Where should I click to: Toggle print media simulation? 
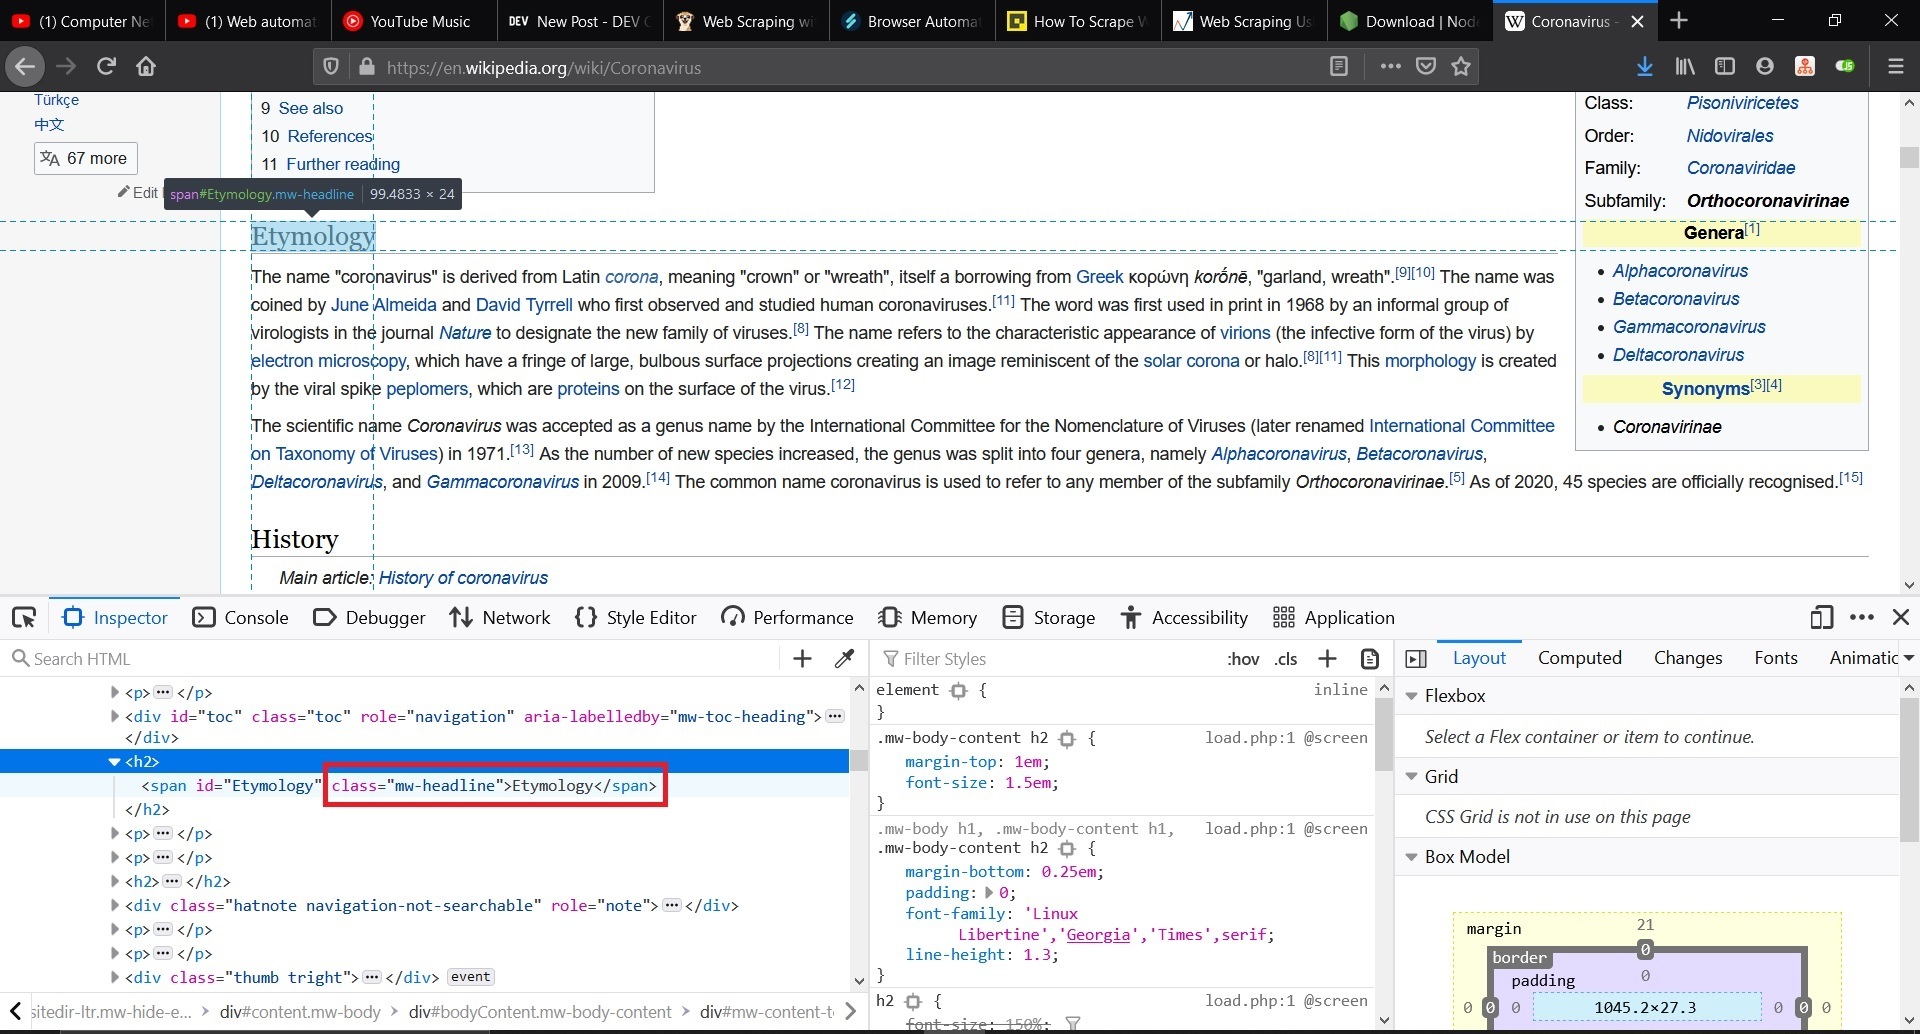(x=1370, y=658)
